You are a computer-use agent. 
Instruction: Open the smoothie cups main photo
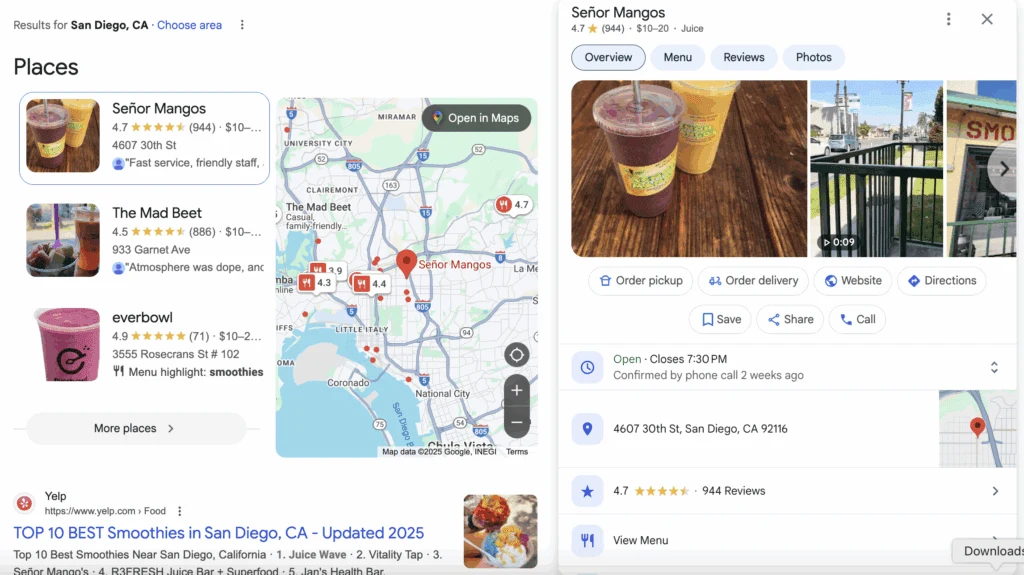[689, 169]
